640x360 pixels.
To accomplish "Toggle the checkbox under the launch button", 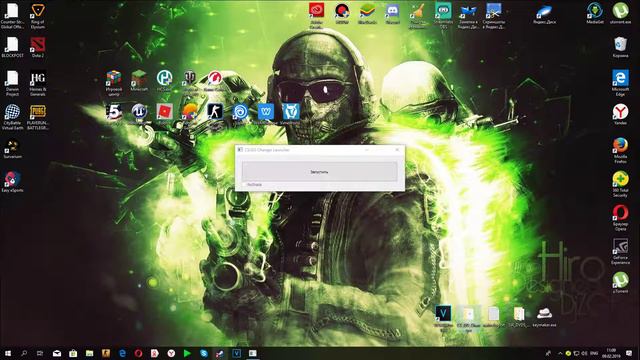I will [244, 185].
